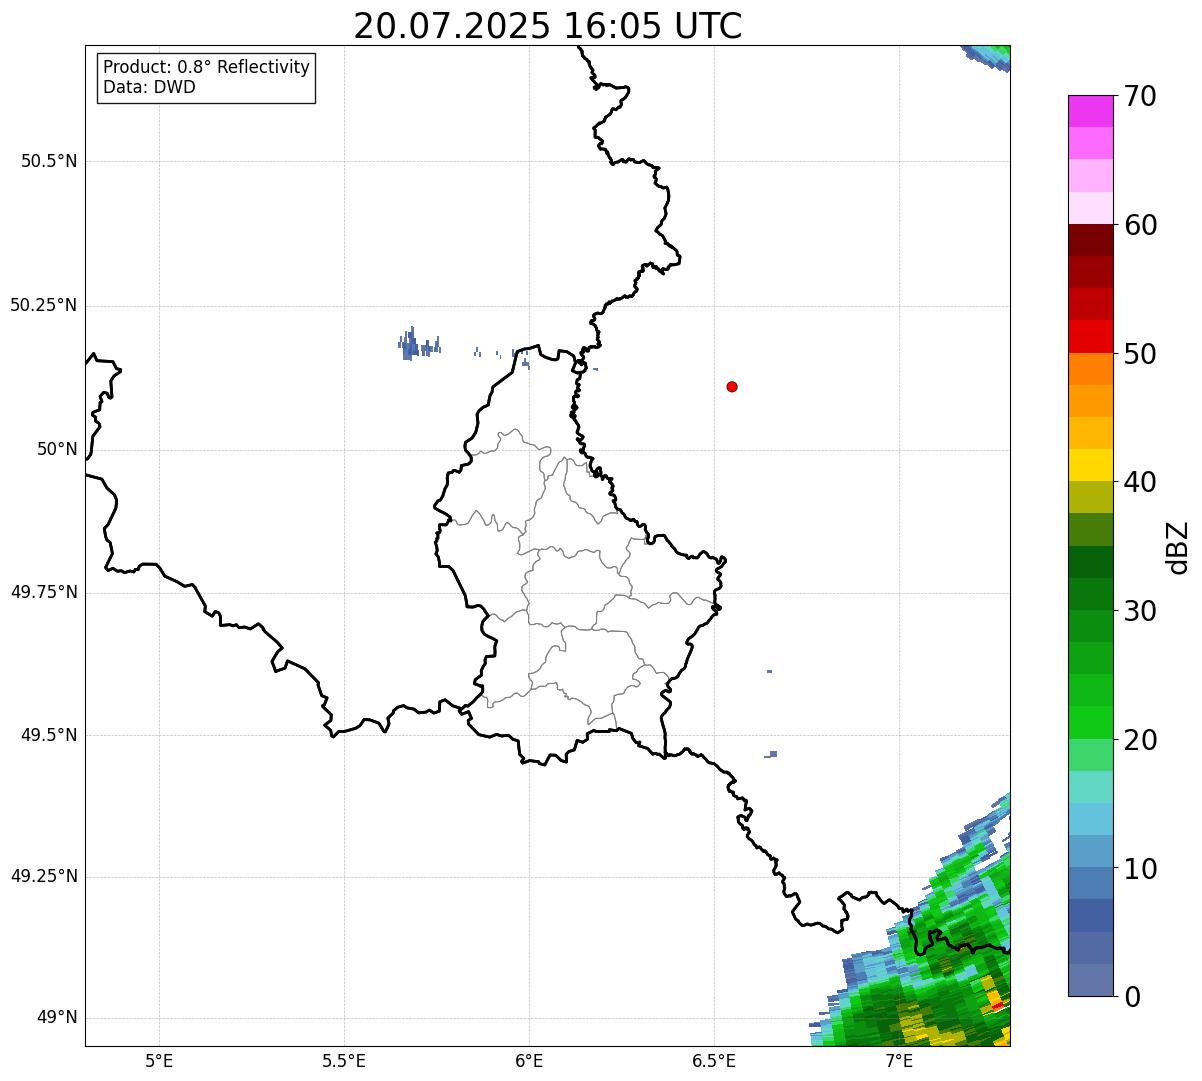
Task: Click the bright green swatch above 20
Action: (x=1090, y=723)
